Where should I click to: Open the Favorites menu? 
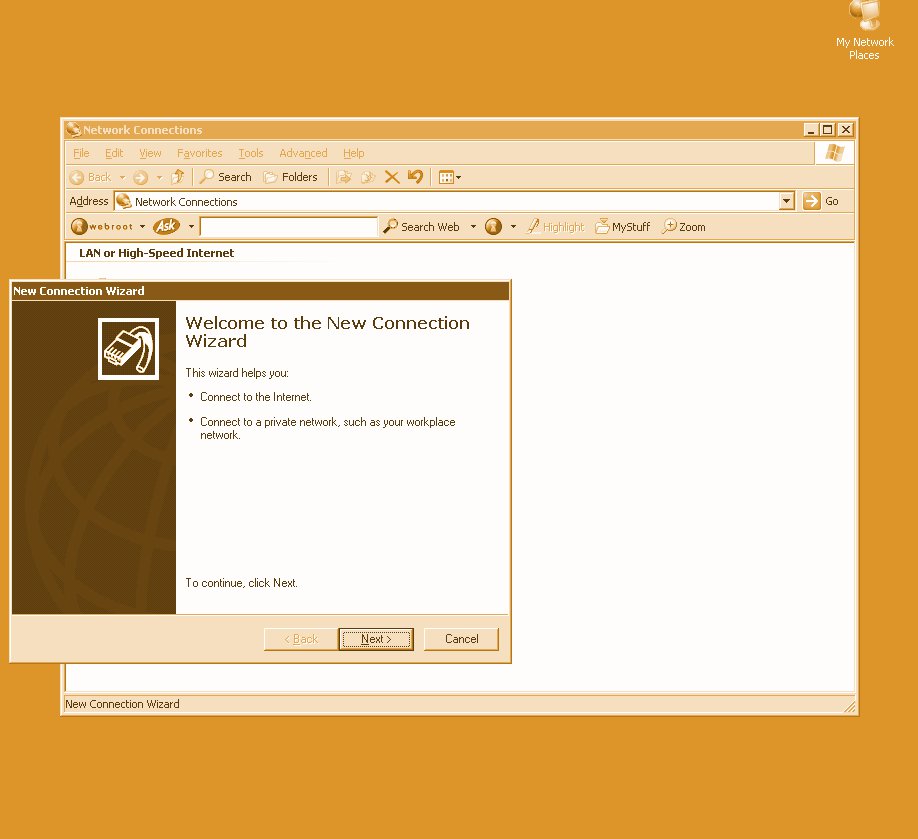coord(200,153)
